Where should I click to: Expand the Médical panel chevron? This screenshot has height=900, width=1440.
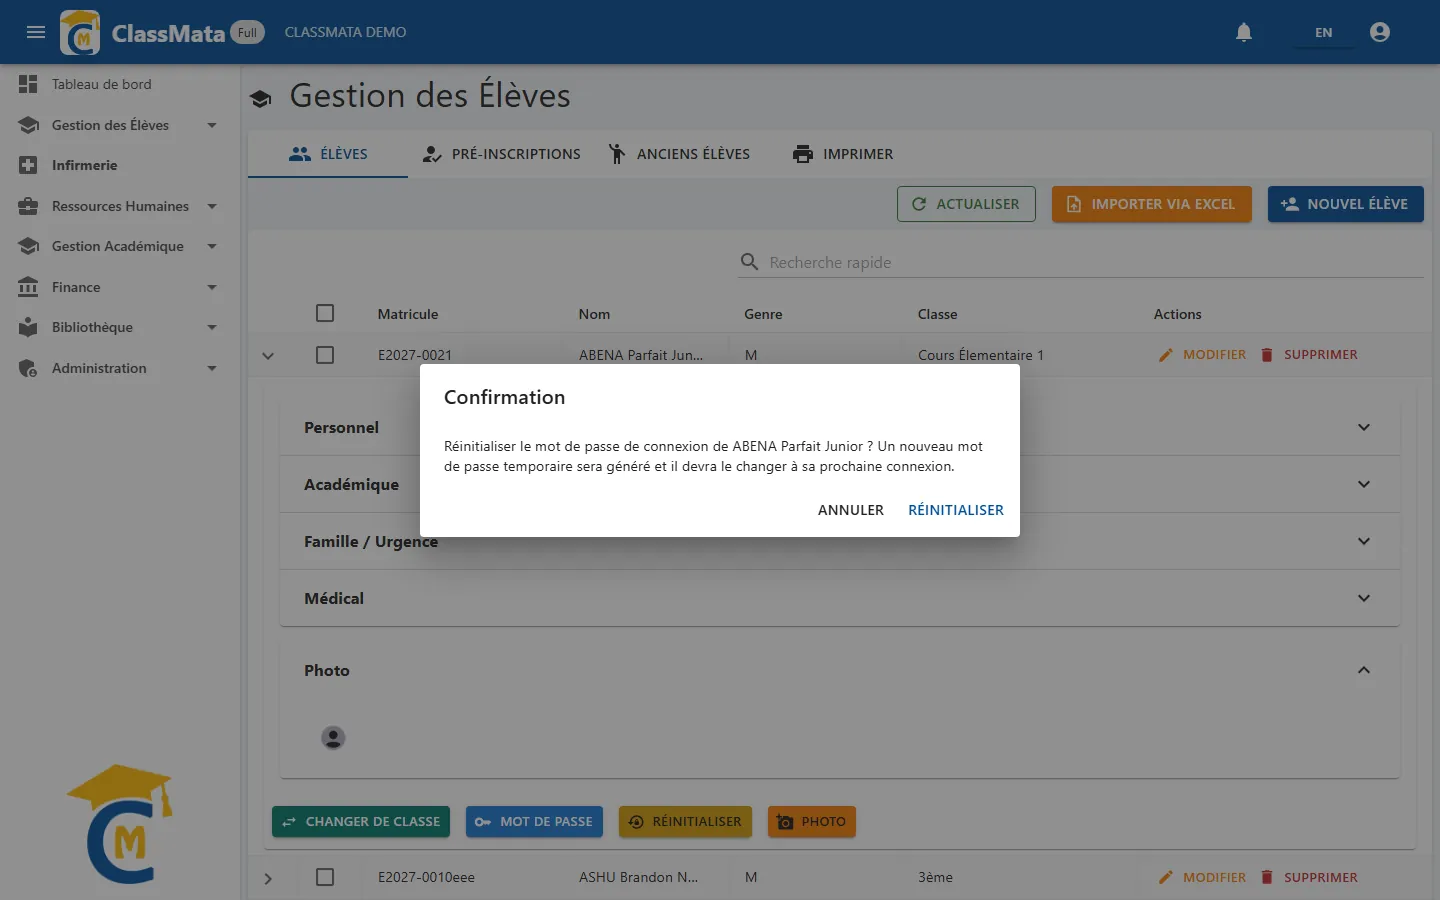pyautogui.click(x=1364, y=598)
